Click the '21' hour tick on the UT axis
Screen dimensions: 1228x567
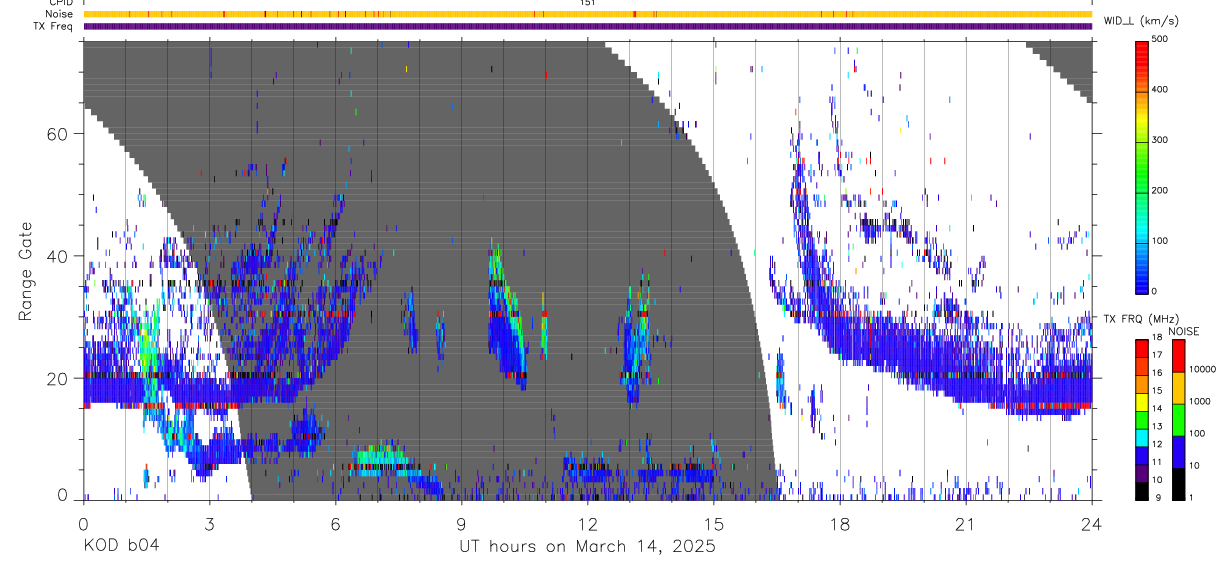(x=966, y=524)
